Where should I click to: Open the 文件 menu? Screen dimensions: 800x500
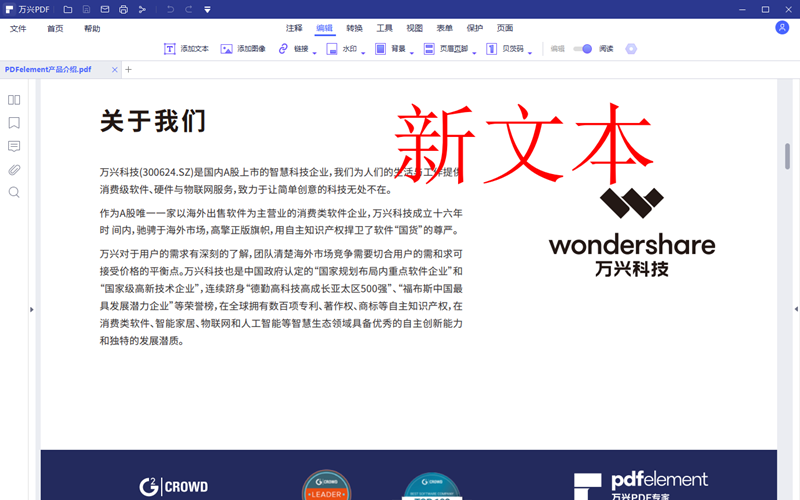(x=18, y=29)
